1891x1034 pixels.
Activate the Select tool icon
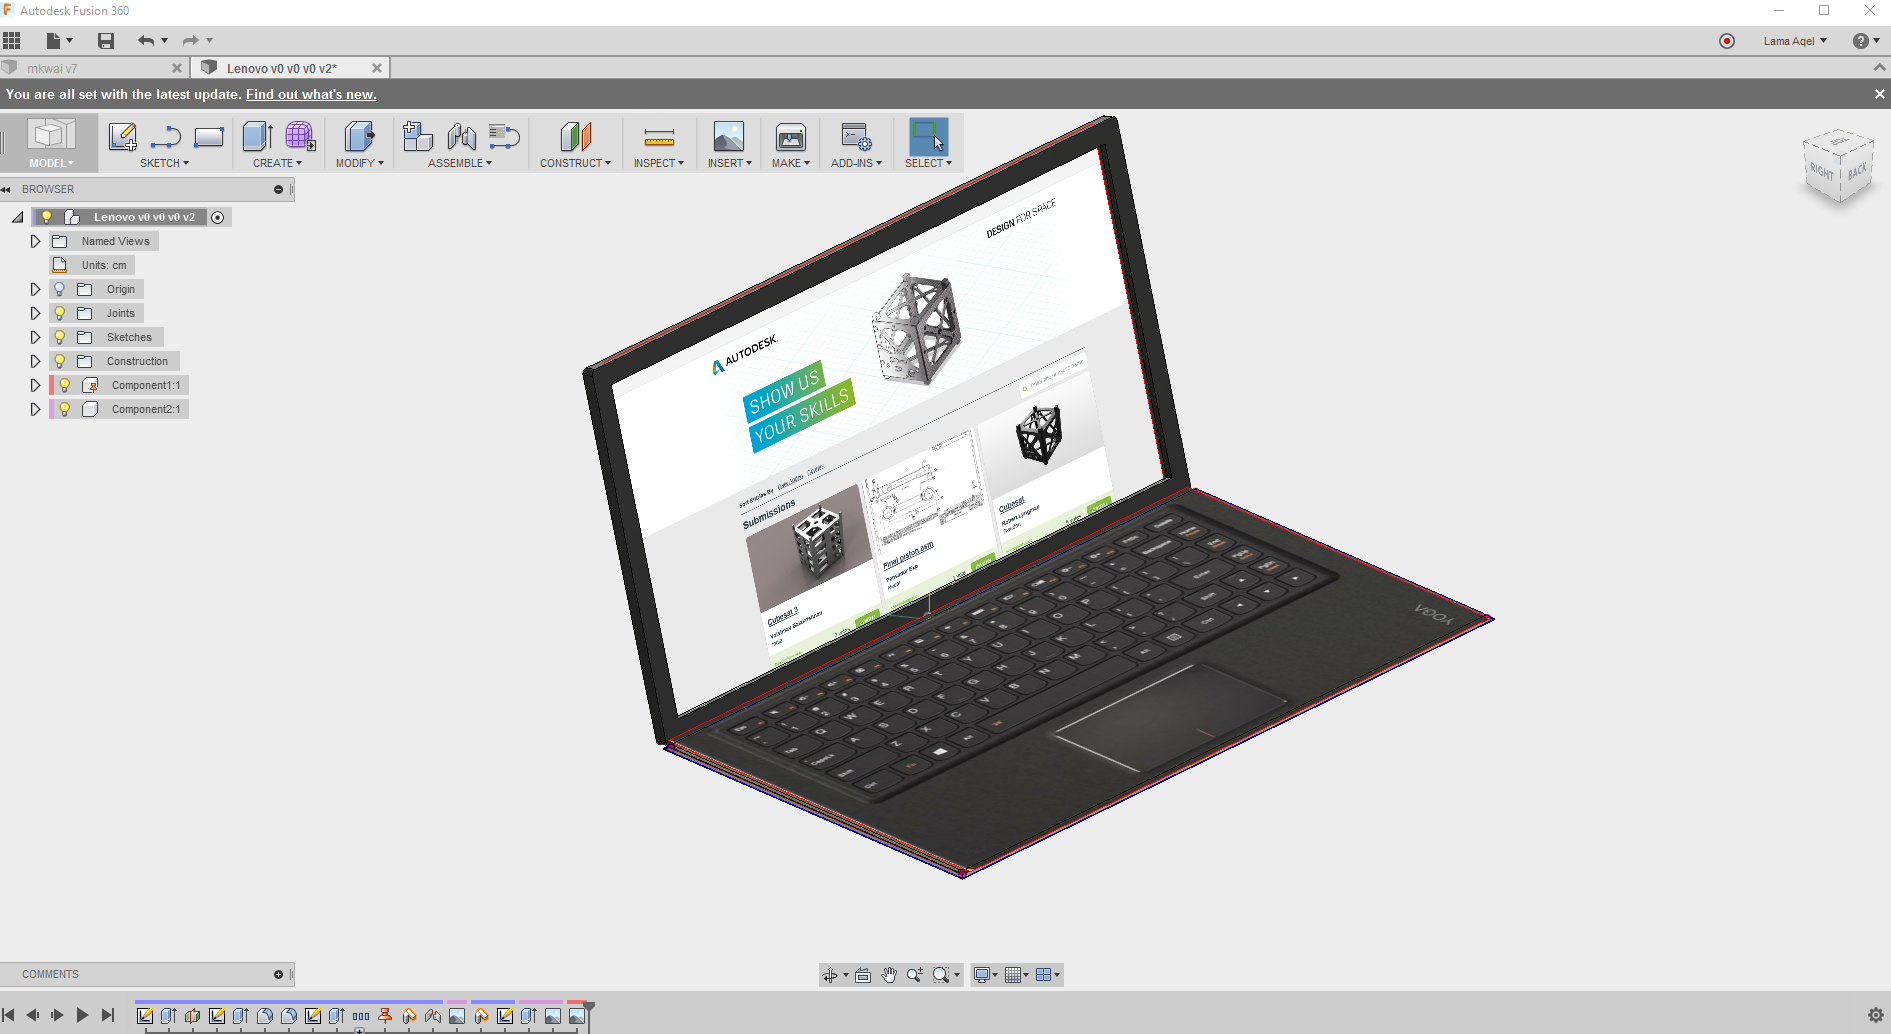928,136
